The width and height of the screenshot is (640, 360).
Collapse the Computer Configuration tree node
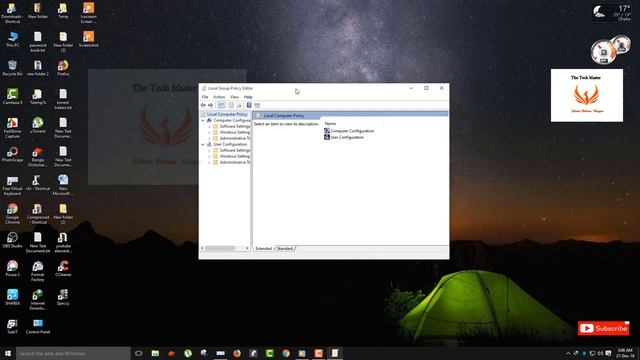point(203,120)
